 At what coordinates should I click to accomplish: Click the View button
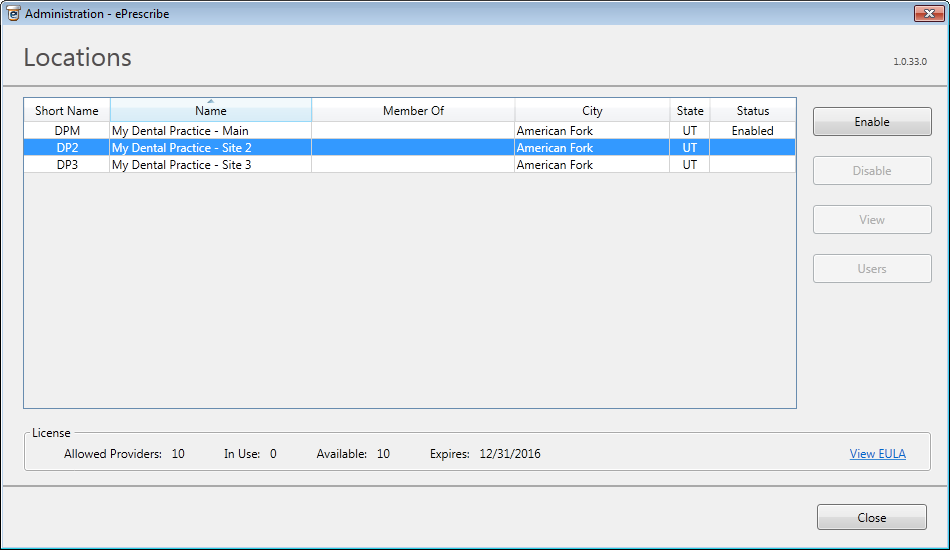click(871, 220)
